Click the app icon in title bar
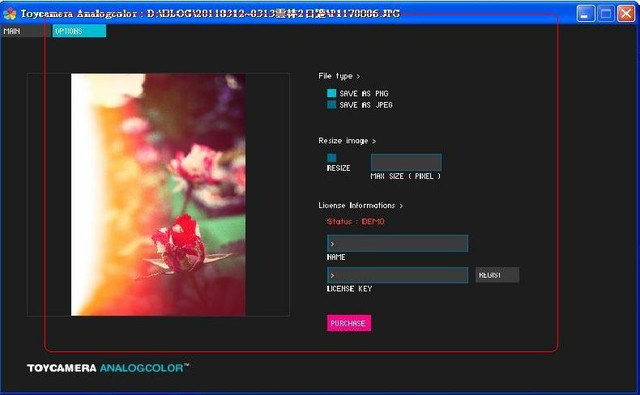This screenshot has height=395, width=640. pos(10,14)
